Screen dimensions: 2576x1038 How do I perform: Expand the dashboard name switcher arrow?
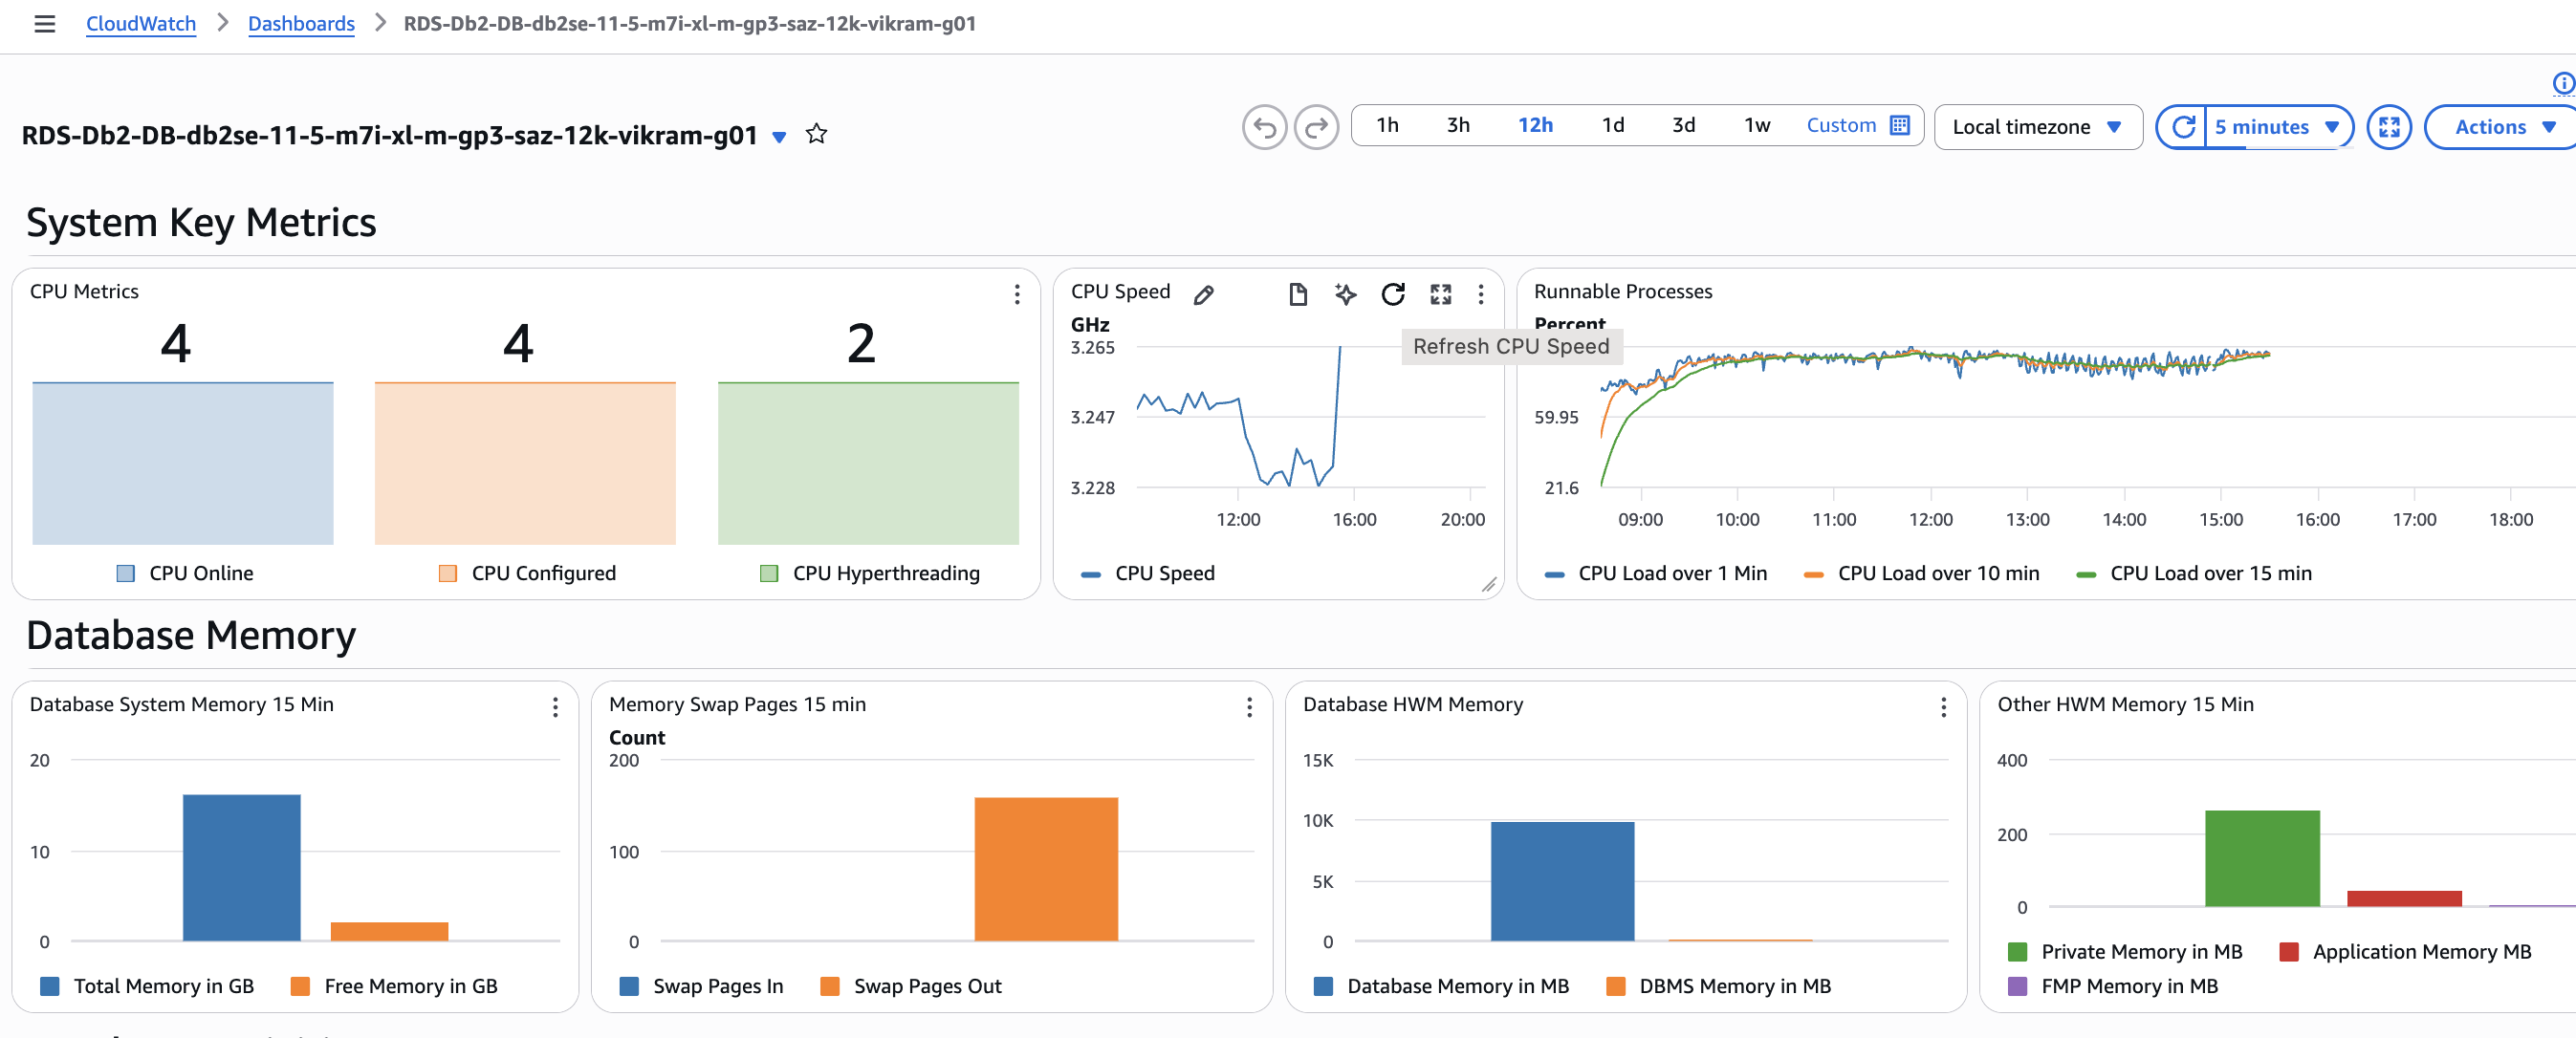tap(779, 137)
